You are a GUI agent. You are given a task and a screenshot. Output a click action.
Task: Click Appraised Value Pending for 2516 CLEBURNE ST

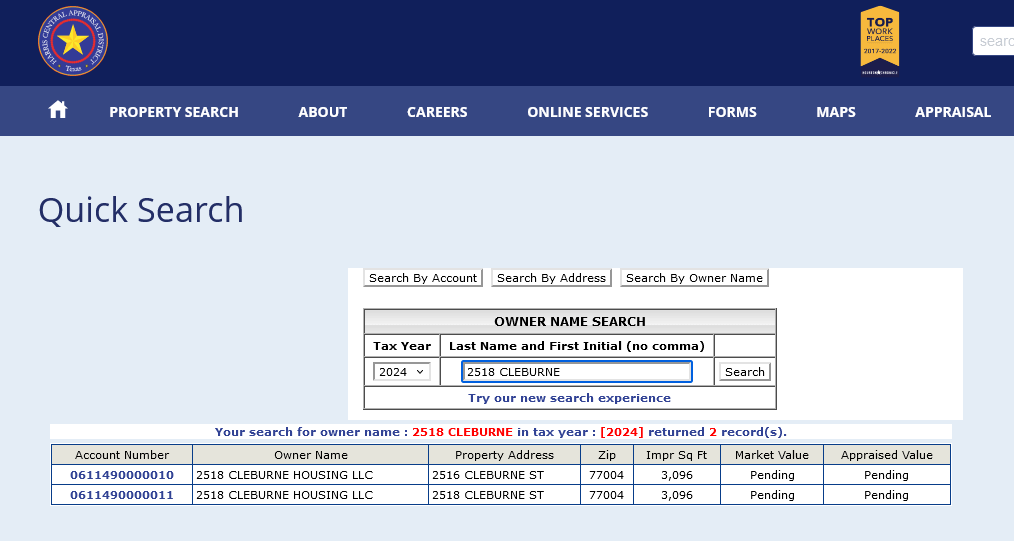click(887, 475)
